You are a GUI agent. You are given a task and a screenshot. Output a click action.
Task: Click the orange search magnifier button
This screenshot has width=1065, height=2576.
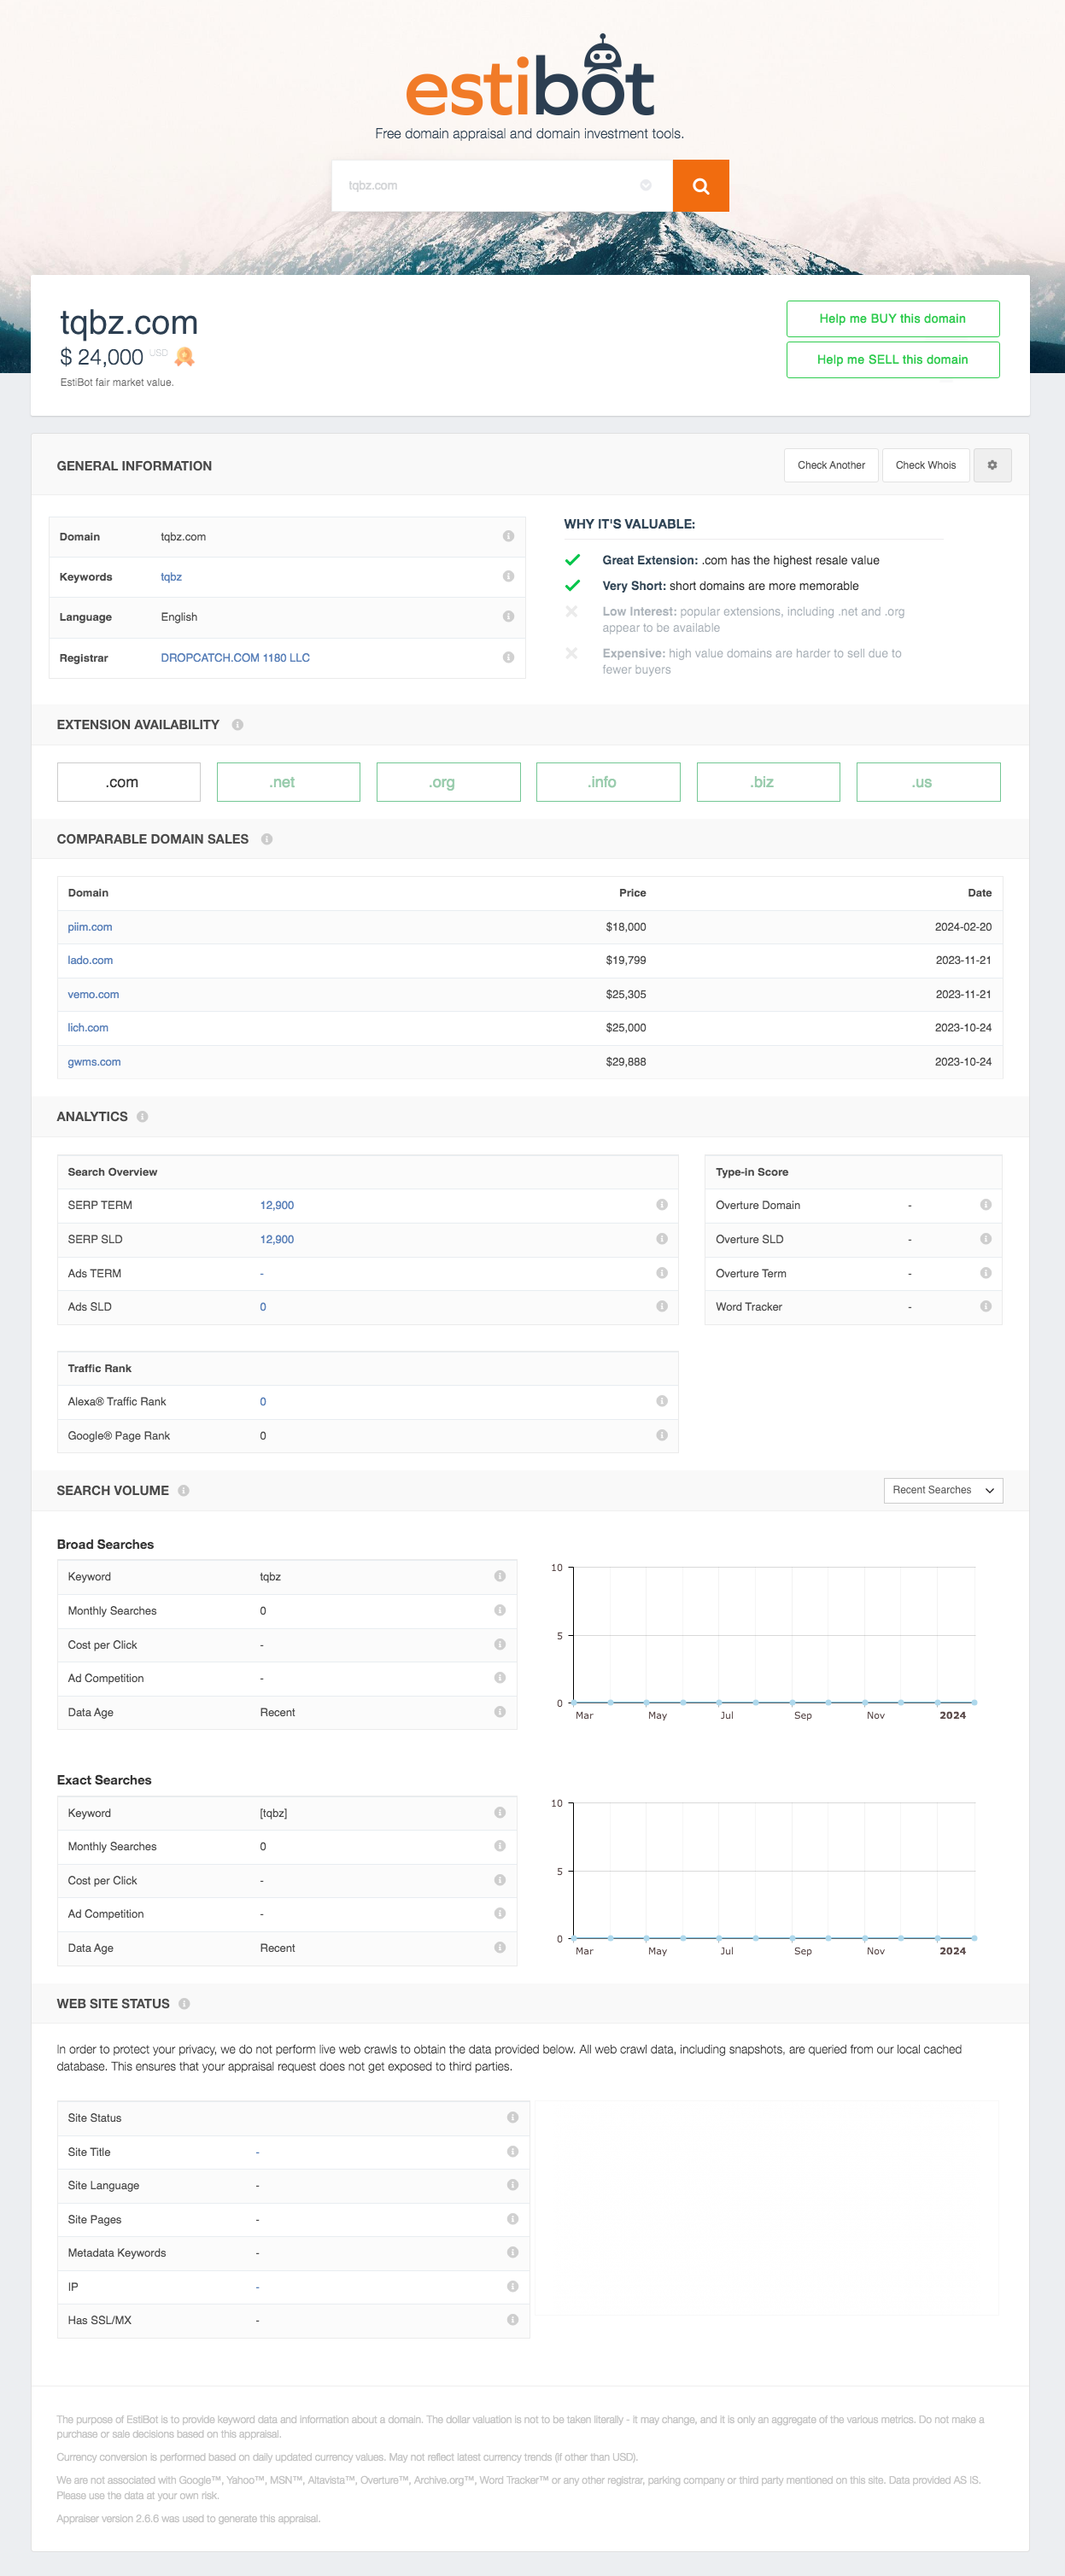pyautogui.click(x=700, y=186)
